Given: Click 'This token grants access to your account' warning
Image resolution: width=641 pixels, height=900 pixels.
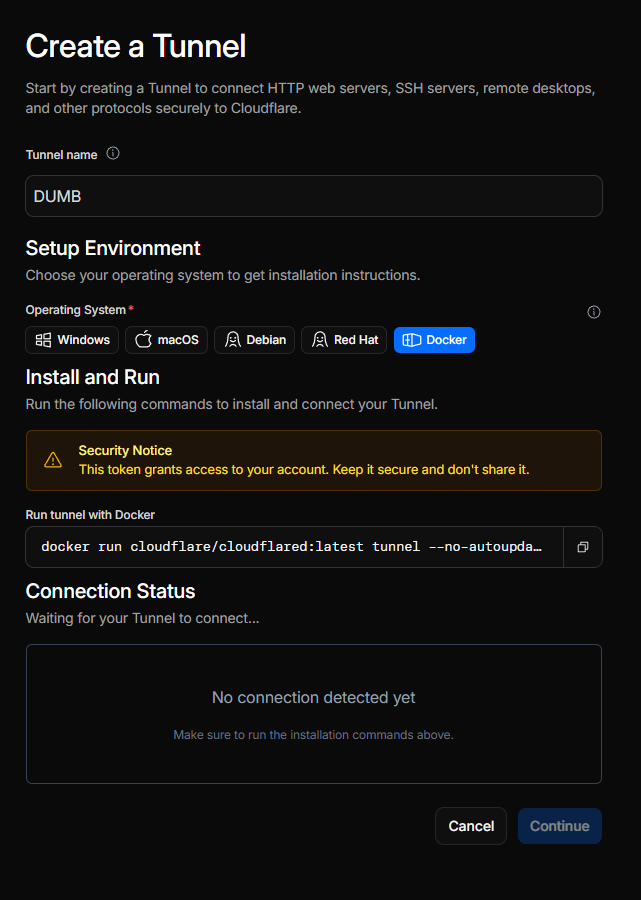Looking at the screenshot, I should pos(304,470).
